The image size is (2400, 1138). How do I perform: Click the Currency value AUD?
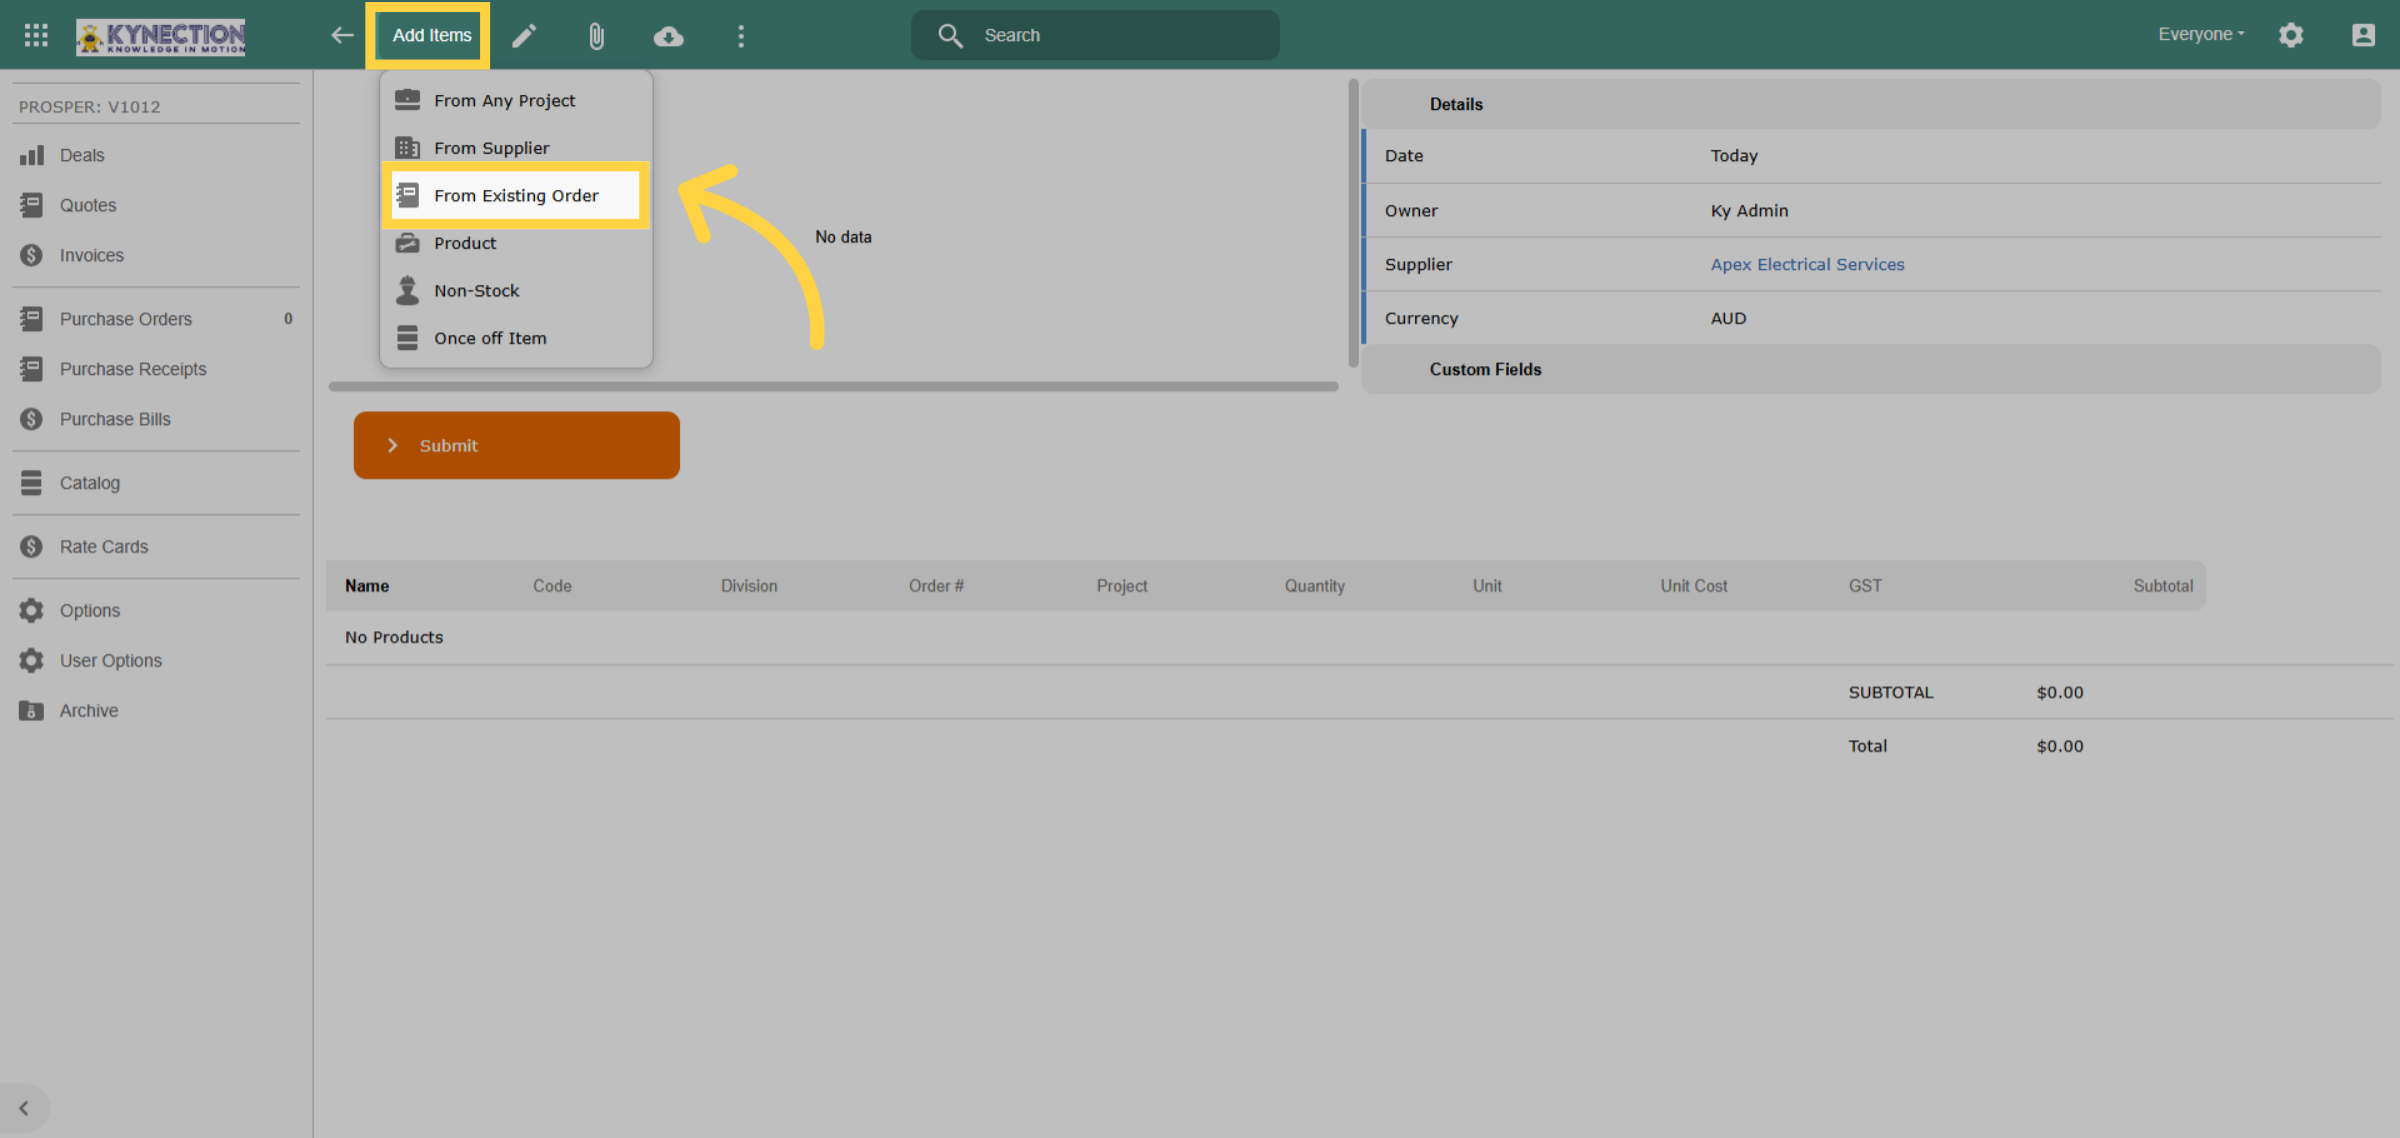pyautogui.click(x=1728, y=318)
